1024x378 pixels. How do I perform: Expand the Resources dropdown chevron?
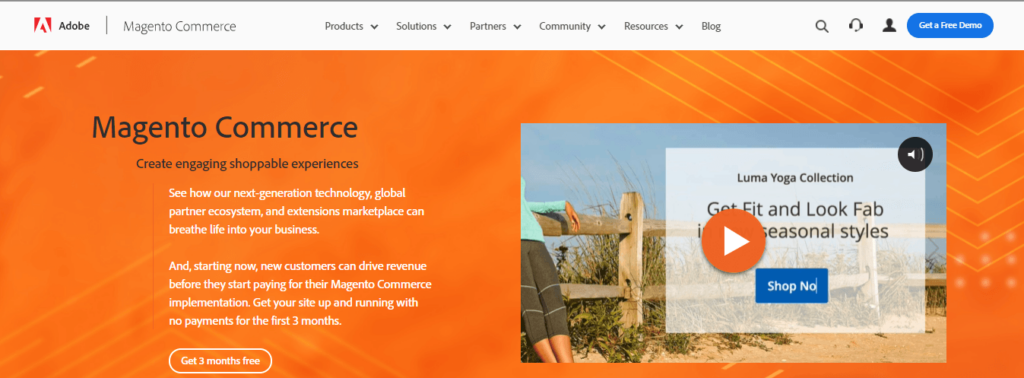coord(679,27)
